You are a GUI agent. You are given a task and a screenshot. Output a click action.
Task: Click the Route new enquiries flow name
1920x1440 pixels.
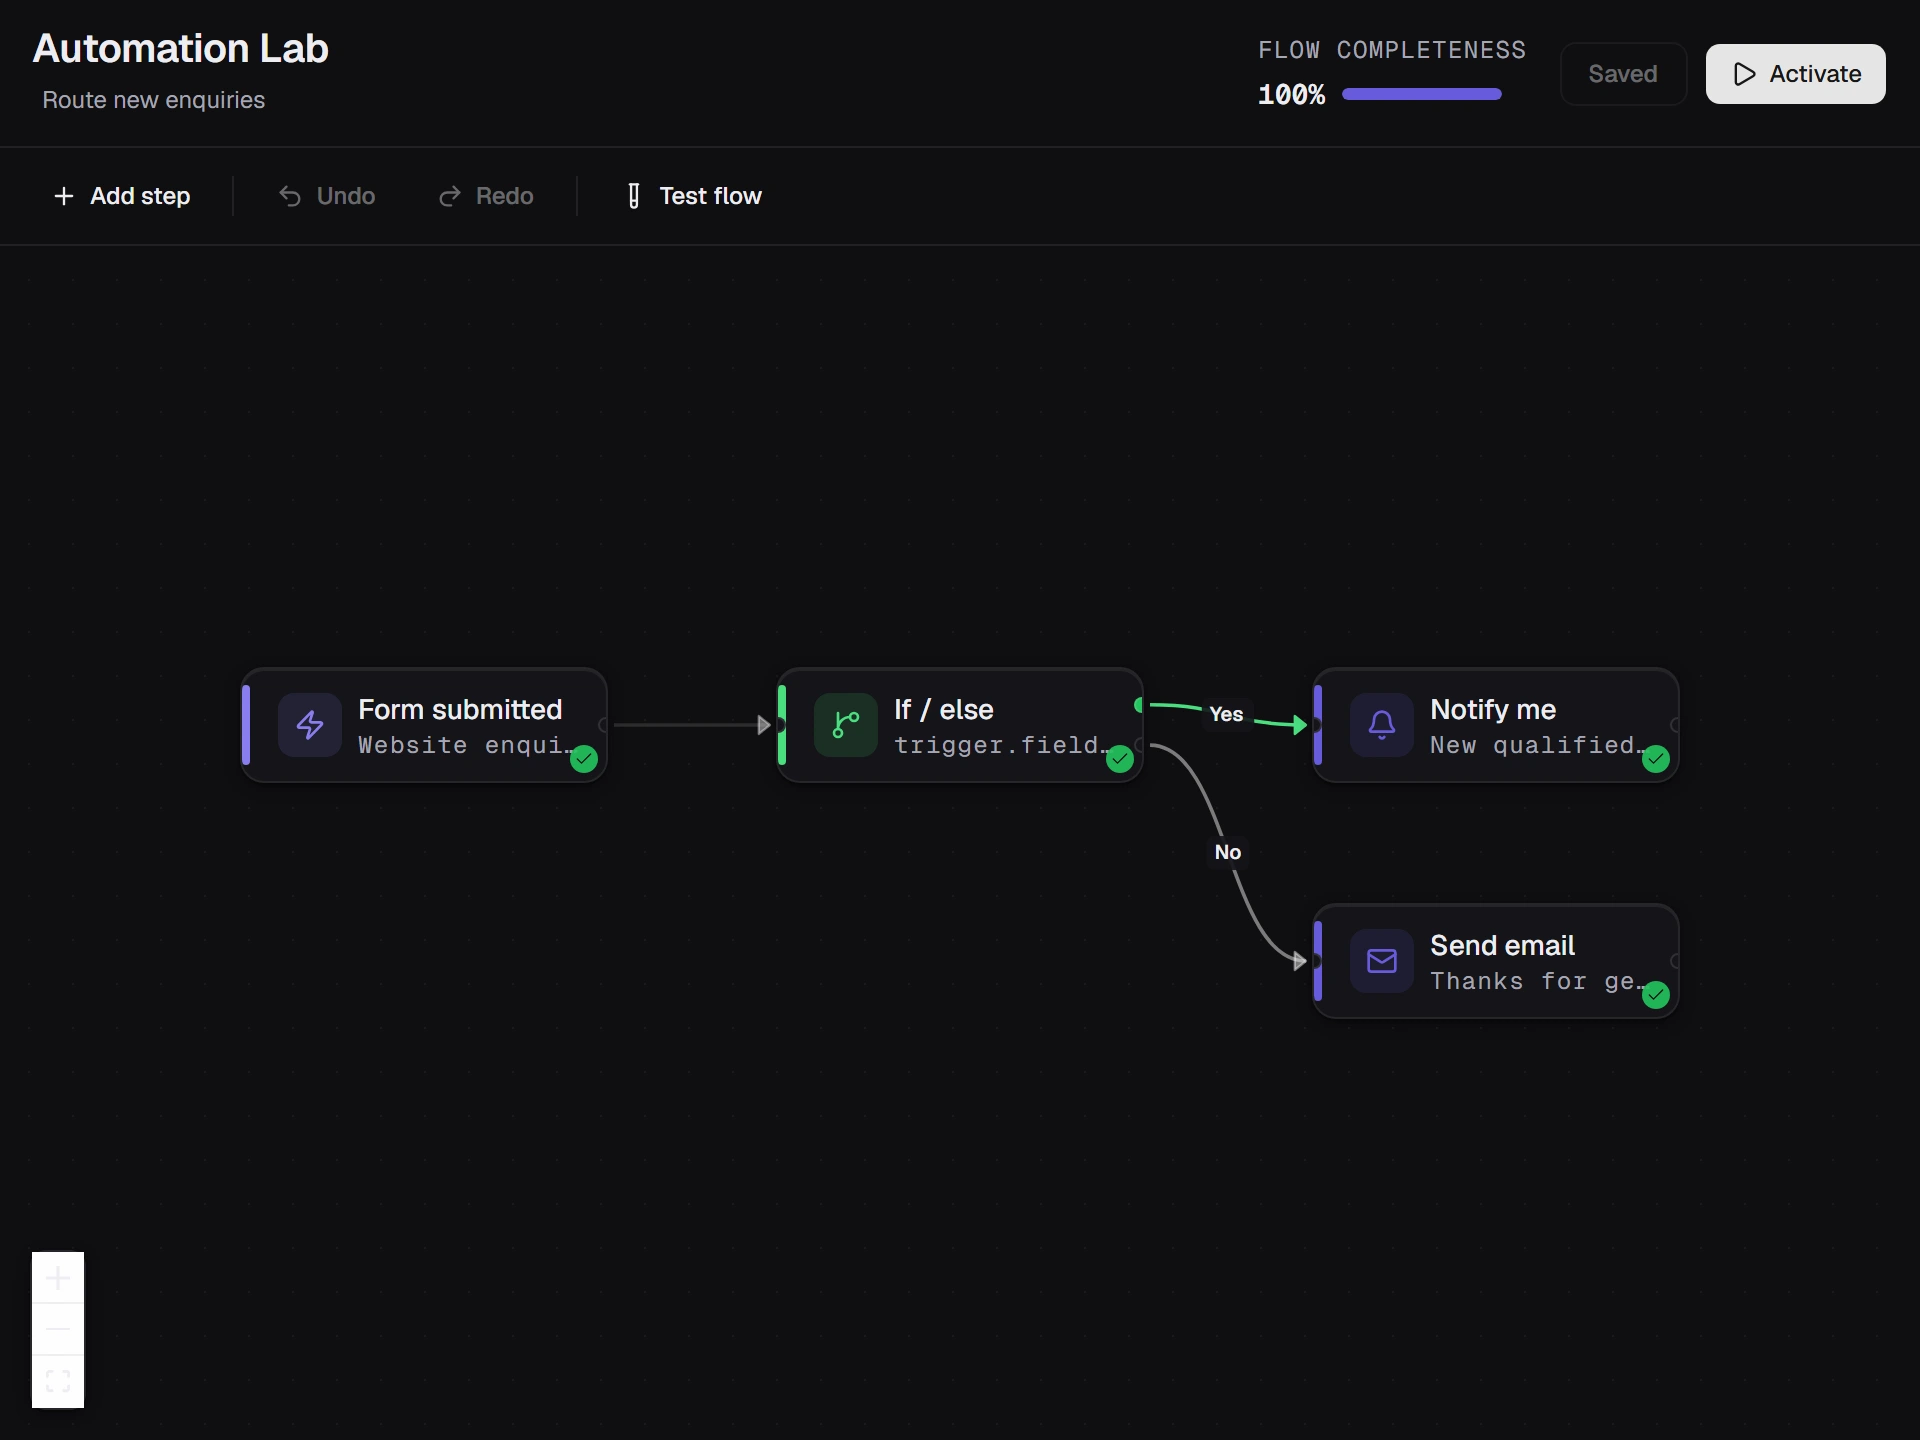[x=154, y=100]
